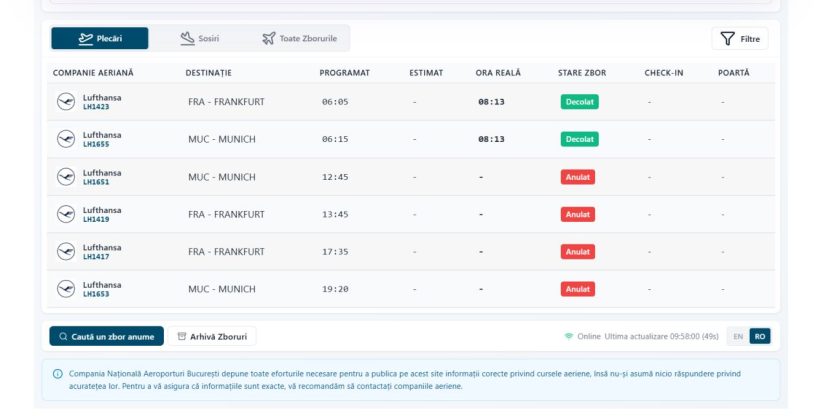The height and width of the screenshot is (420, 826).
Task: Select the flight number LH1653 link
Action: 96,294
